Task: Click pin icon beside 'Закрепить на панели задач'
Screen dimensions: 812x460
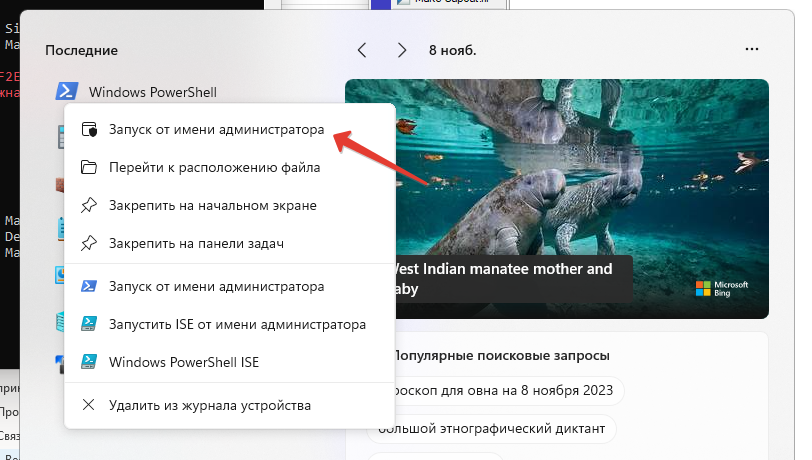Action: coord(89,243)
